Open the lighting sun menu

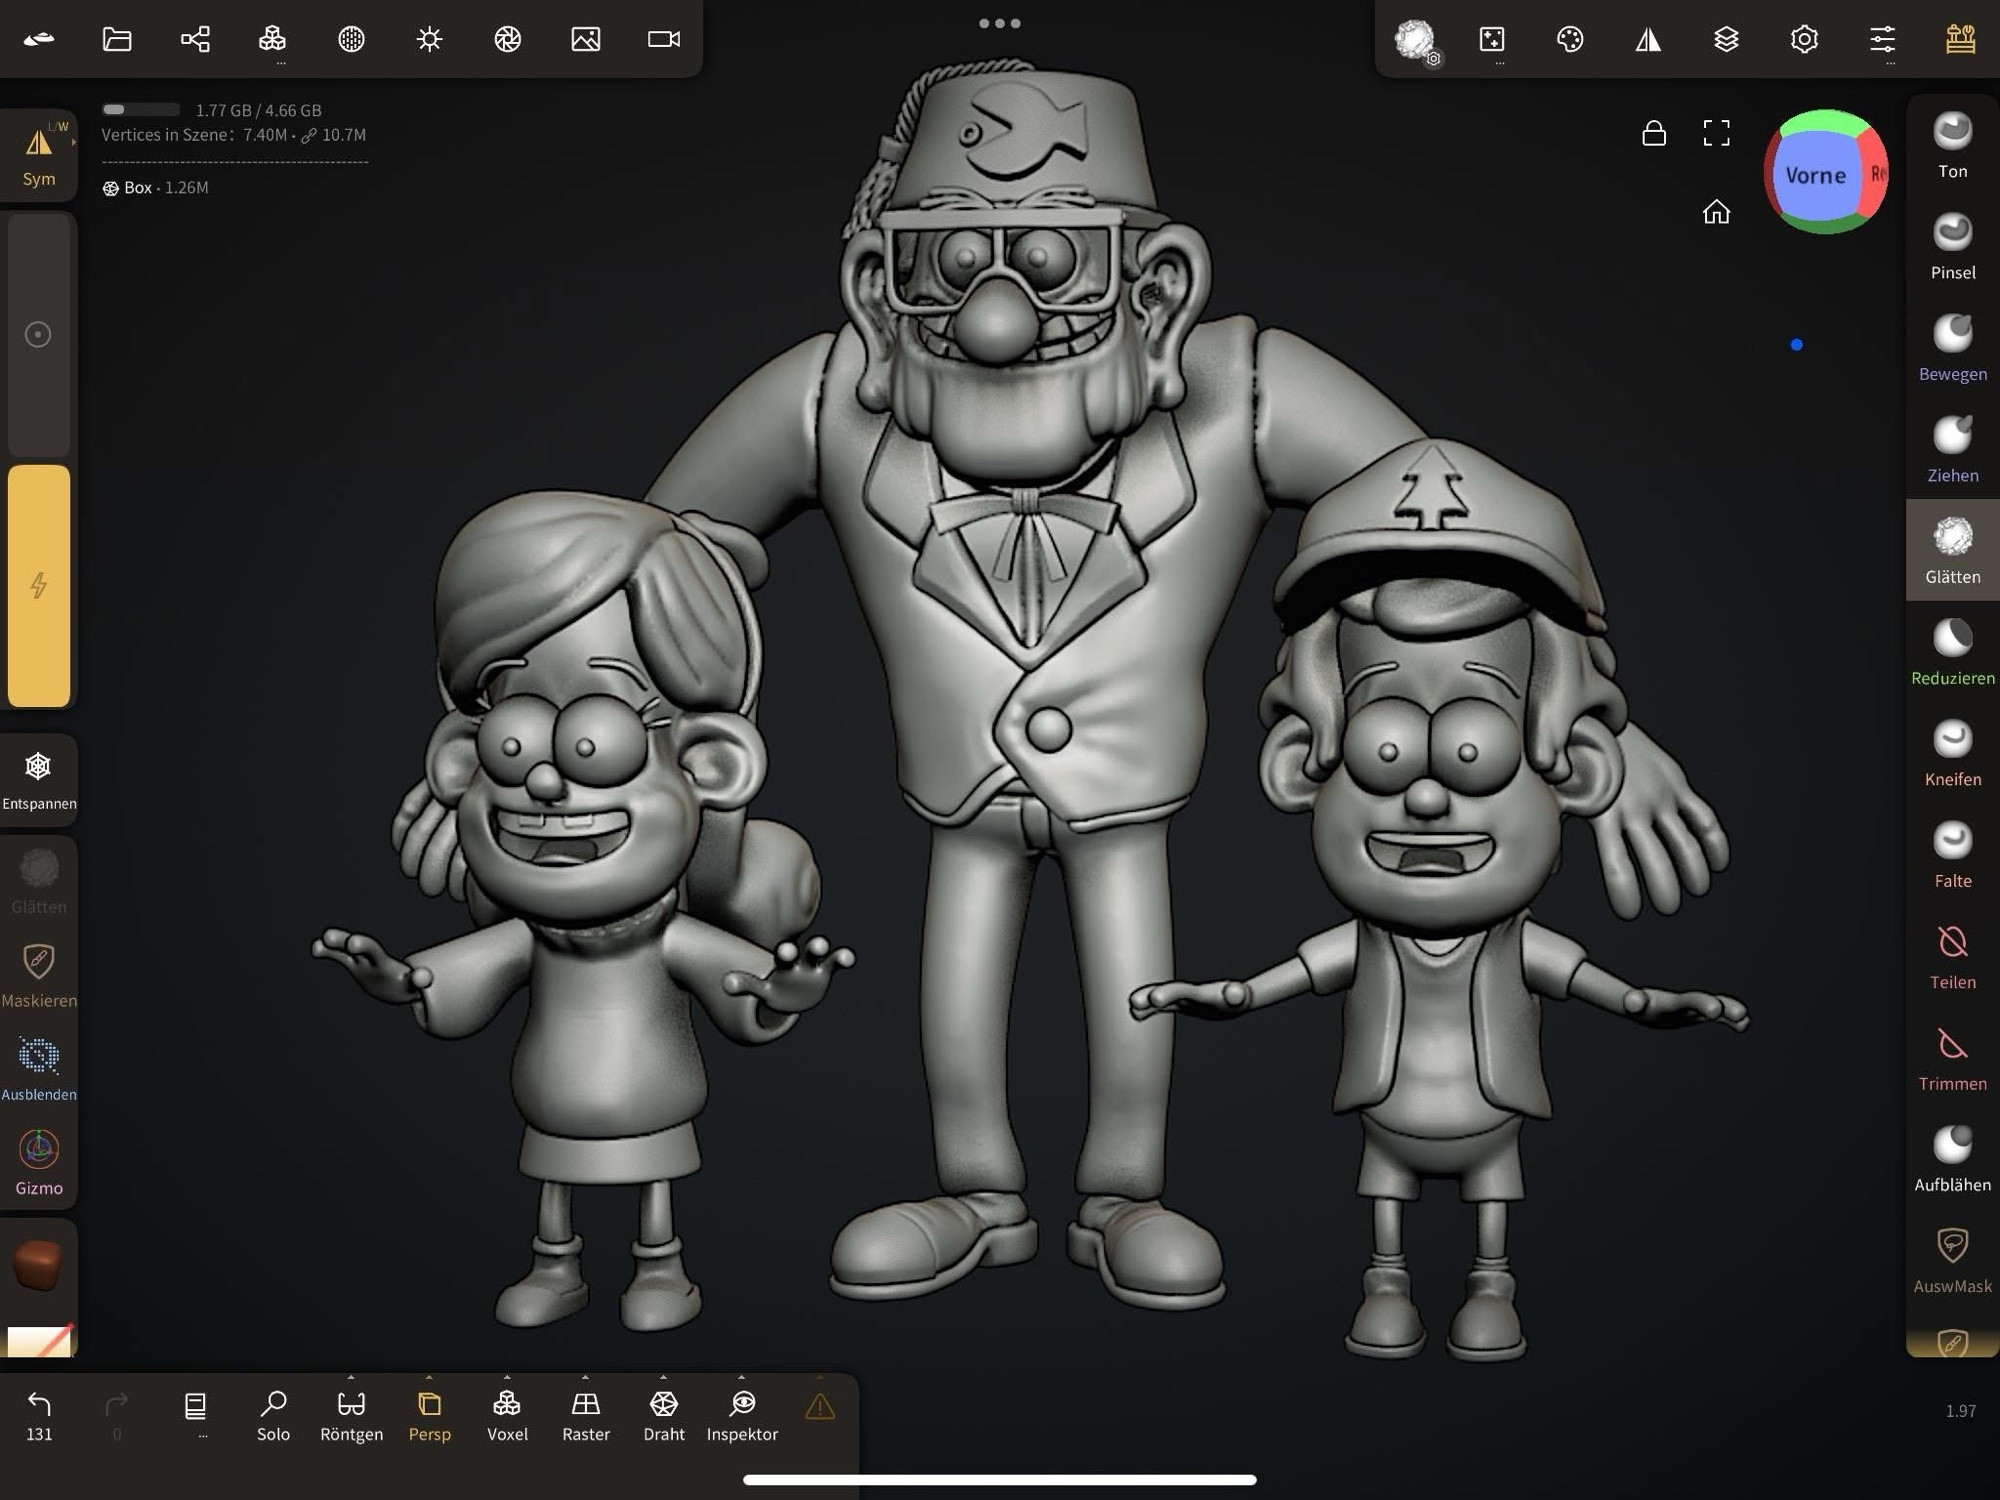[x=429, y=39]
